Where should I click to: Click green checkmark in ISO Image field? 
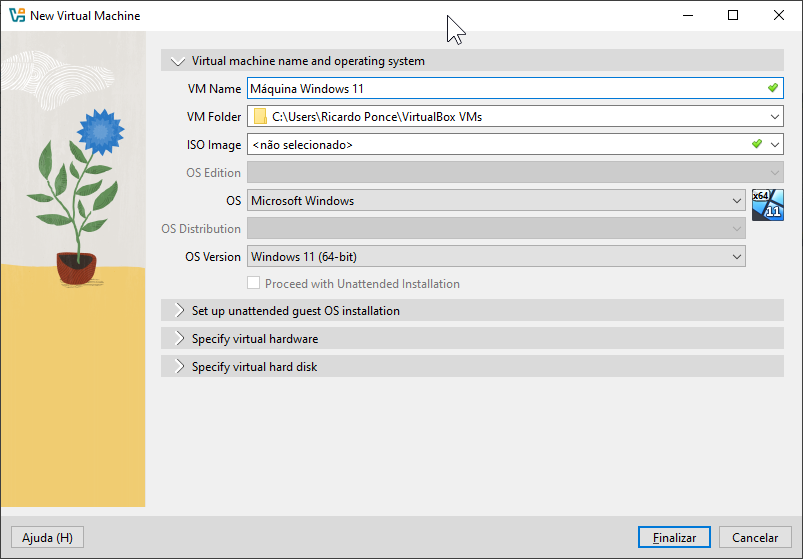tap(757, 145)
